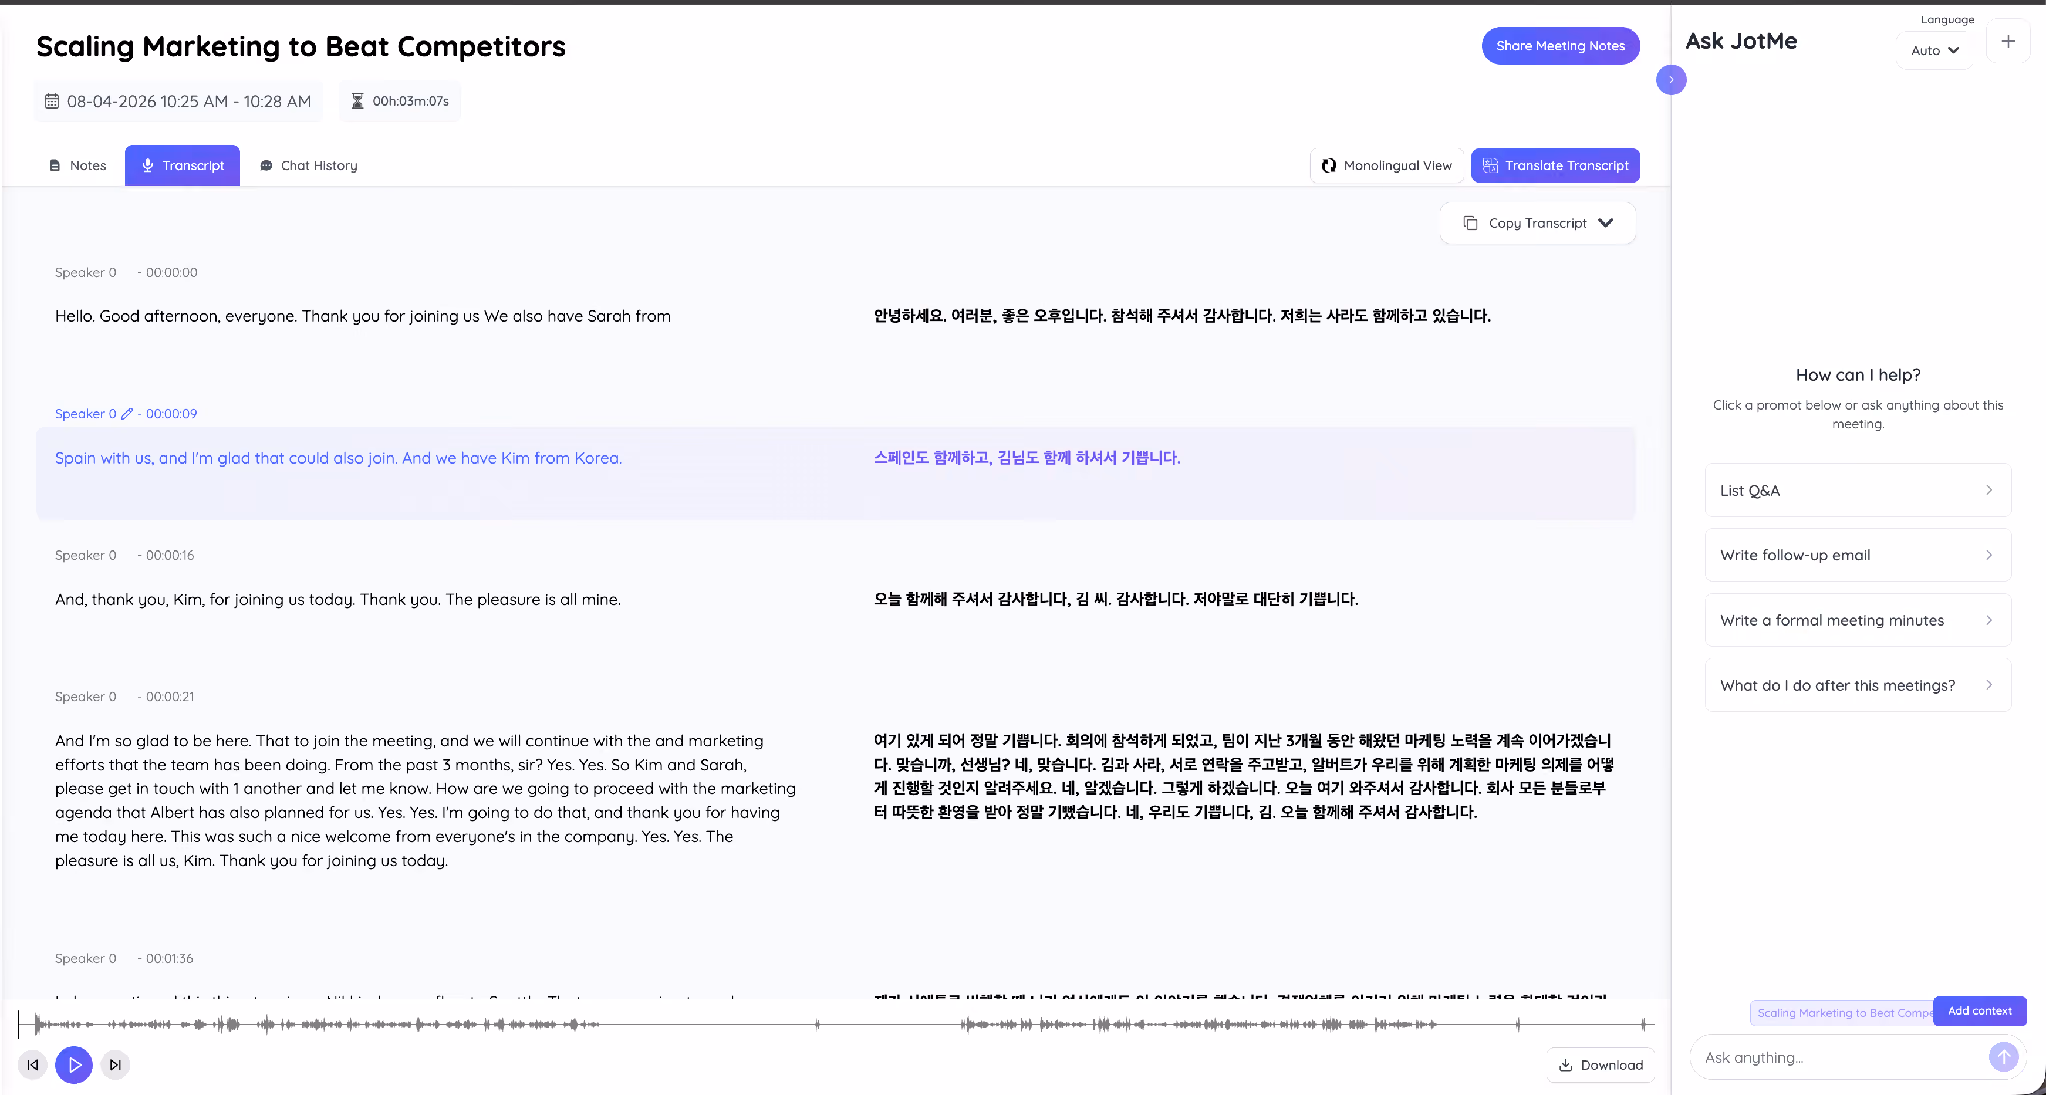Image resolution: width=2046 pixels, height=1095 pixels.
Task: Click chevron beside What do I do after
Action: 1989,685
